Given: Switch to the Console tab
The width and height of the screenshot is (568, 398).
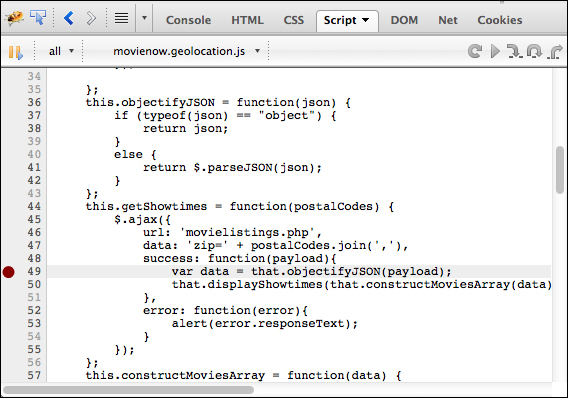Looking at the screenshot, I should (188, 20).
